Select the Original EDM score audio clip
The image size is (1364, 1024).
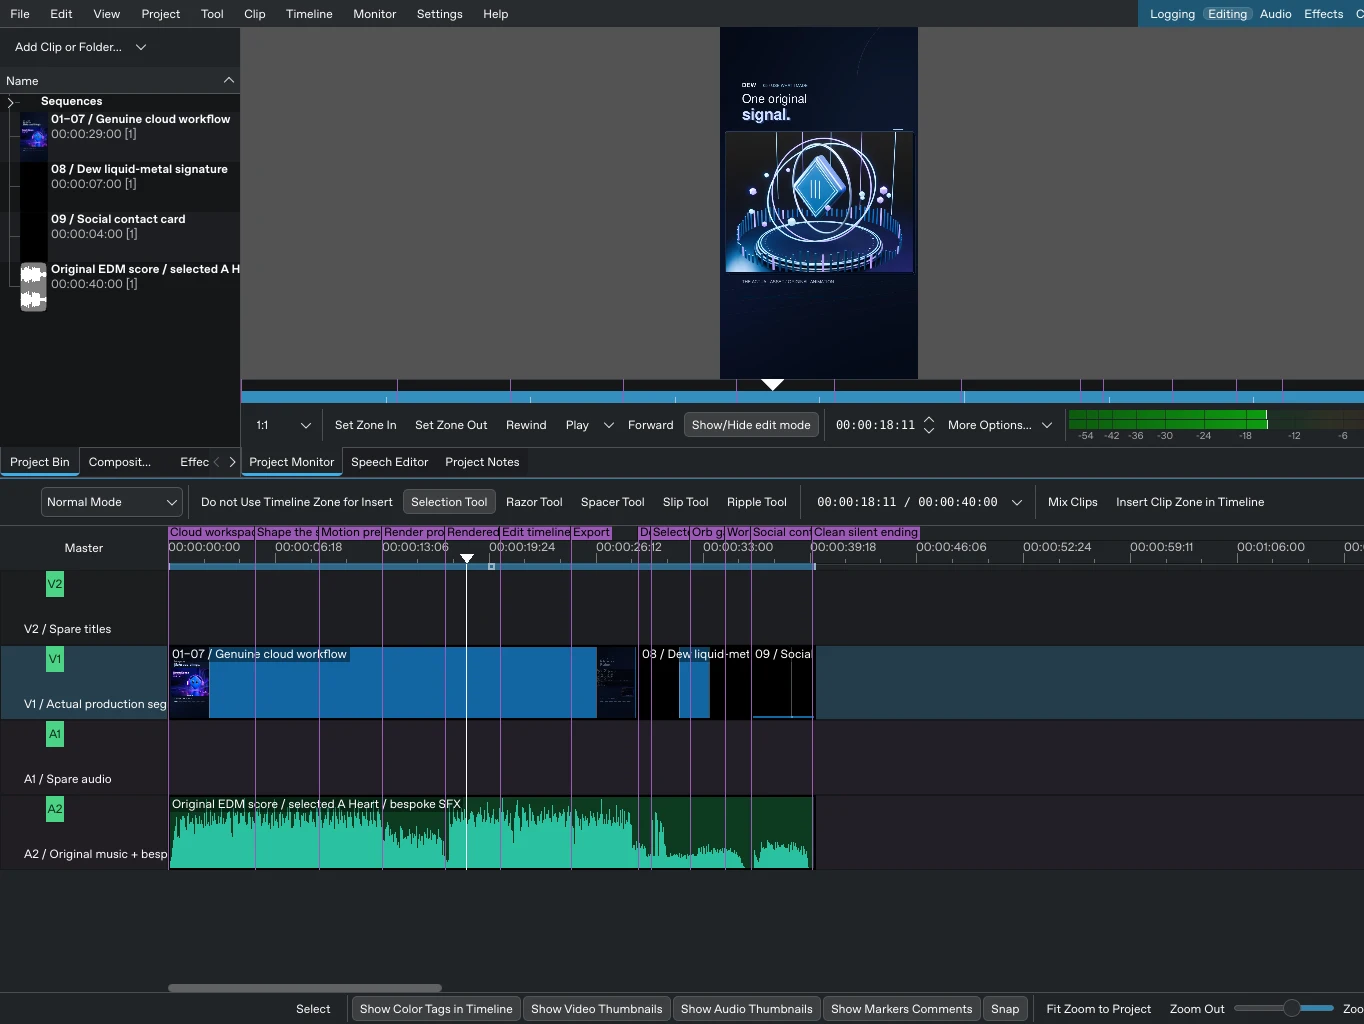145,276
